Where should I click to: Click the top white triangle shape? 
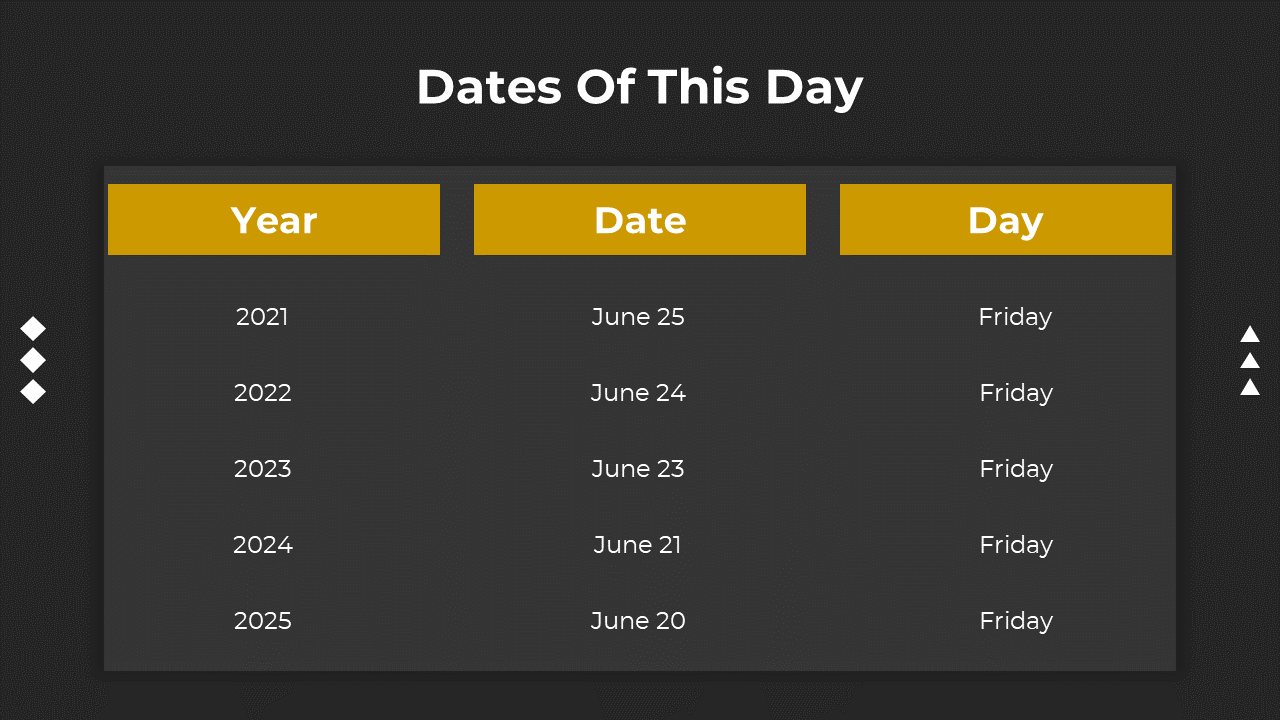1250,334
